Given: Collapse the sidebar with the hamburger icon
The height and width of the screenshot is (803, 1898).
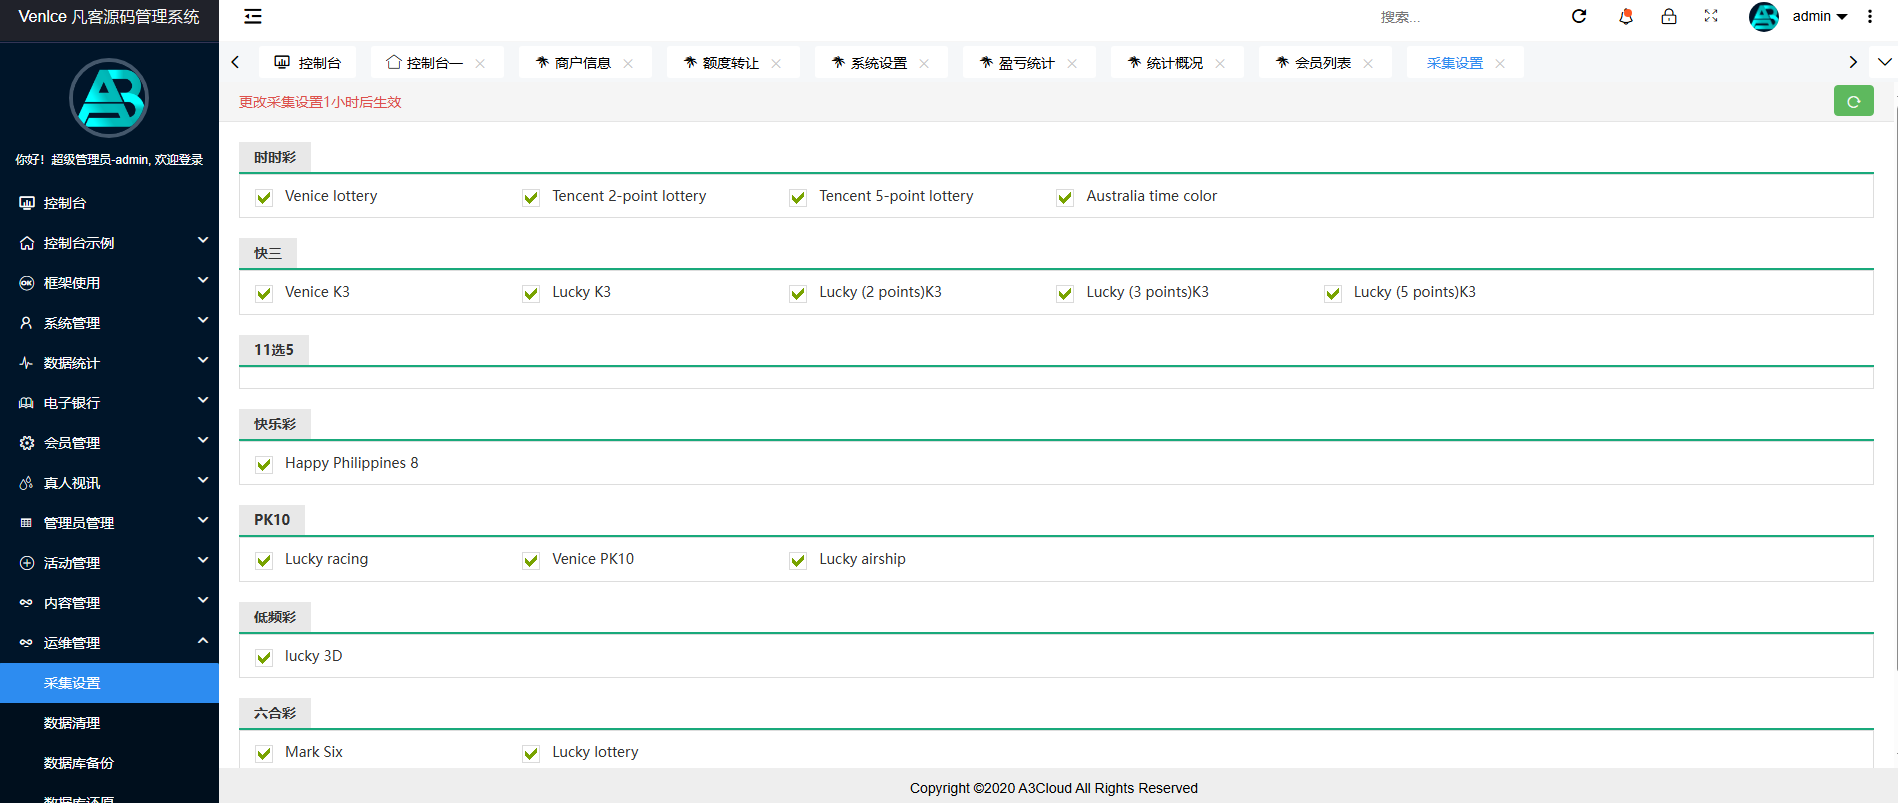Looking at the screenshot, I should (253, 16).
